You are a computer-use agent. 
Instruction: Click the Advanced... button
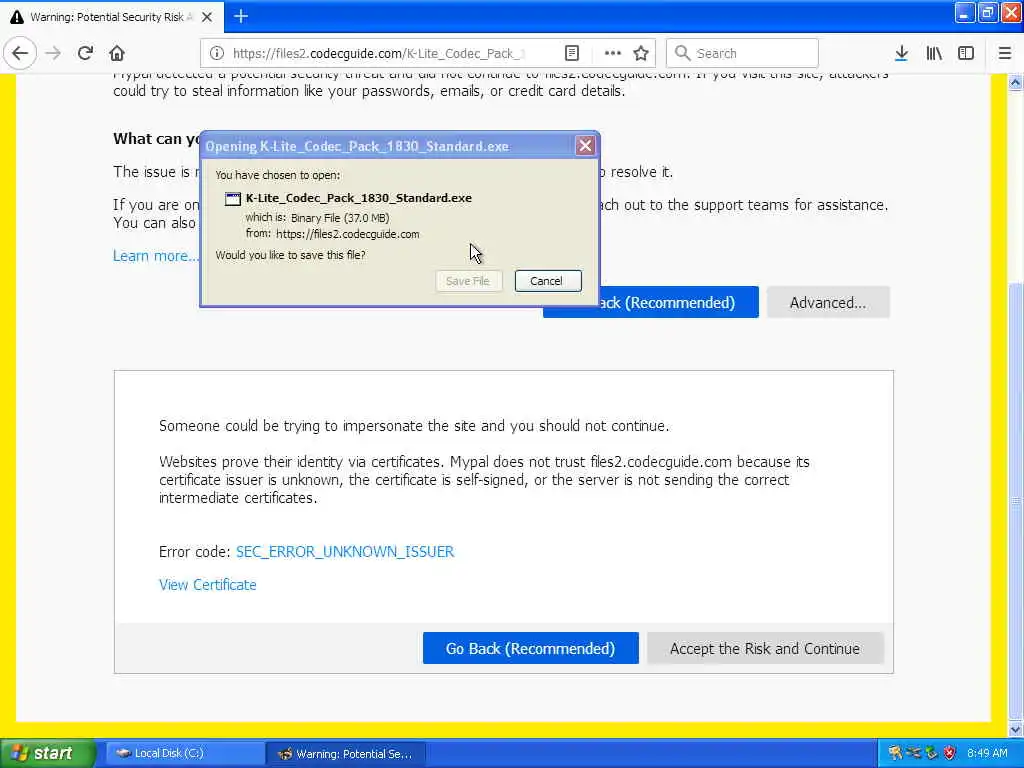tap(828, 302)
